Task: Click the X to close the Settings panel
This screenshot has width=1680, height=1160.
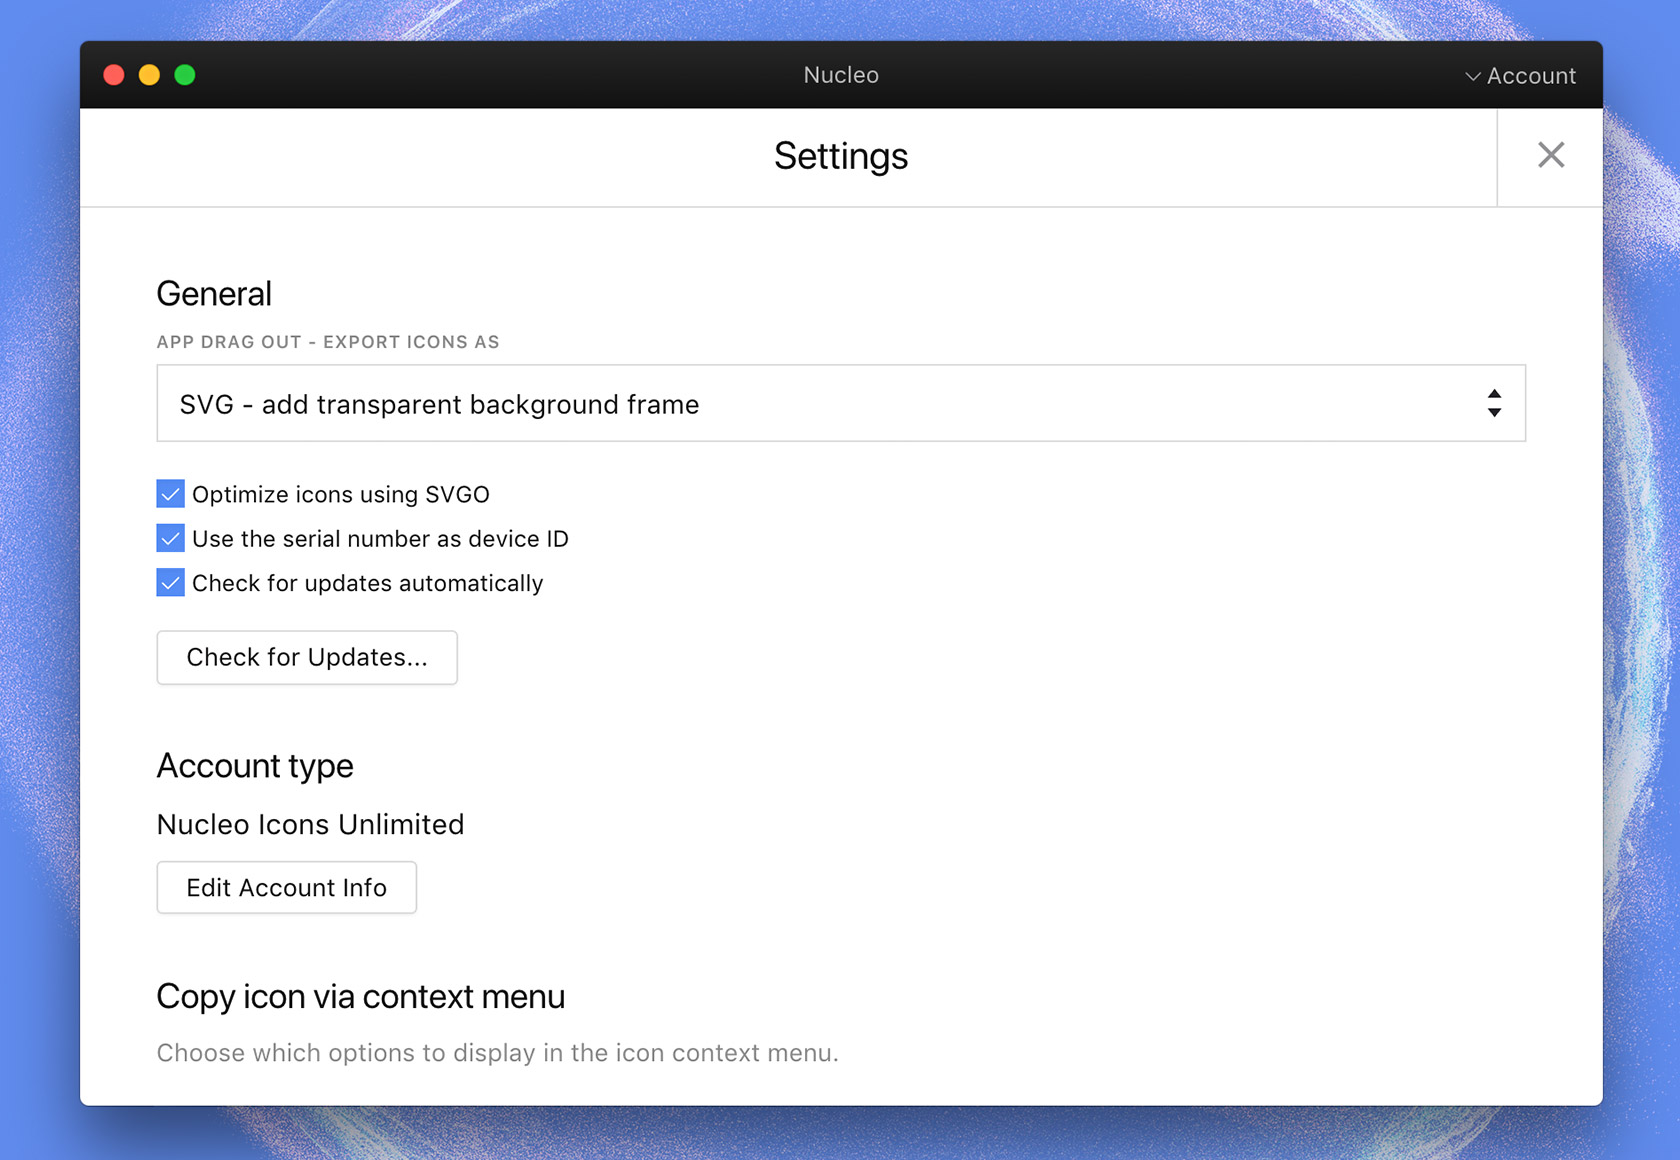Action: point(1551,155)
